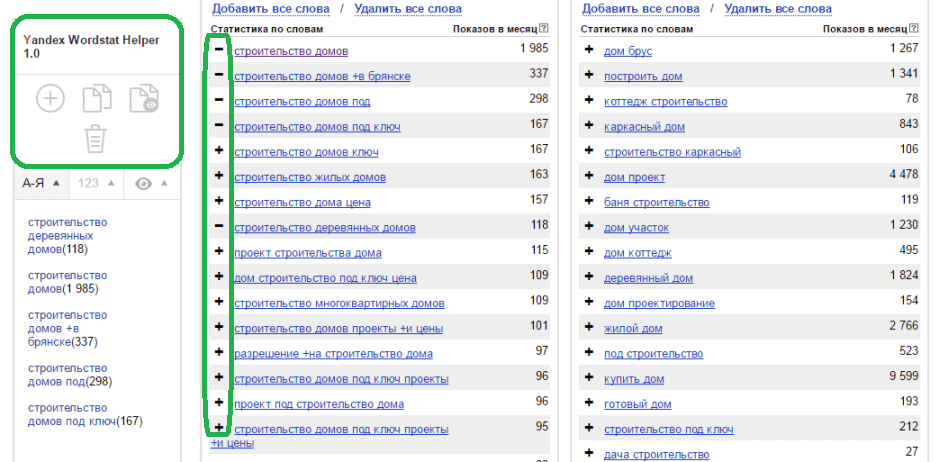Select 'строительство домов под(298)' in helper list
The image size is (939, 462).
70,375
